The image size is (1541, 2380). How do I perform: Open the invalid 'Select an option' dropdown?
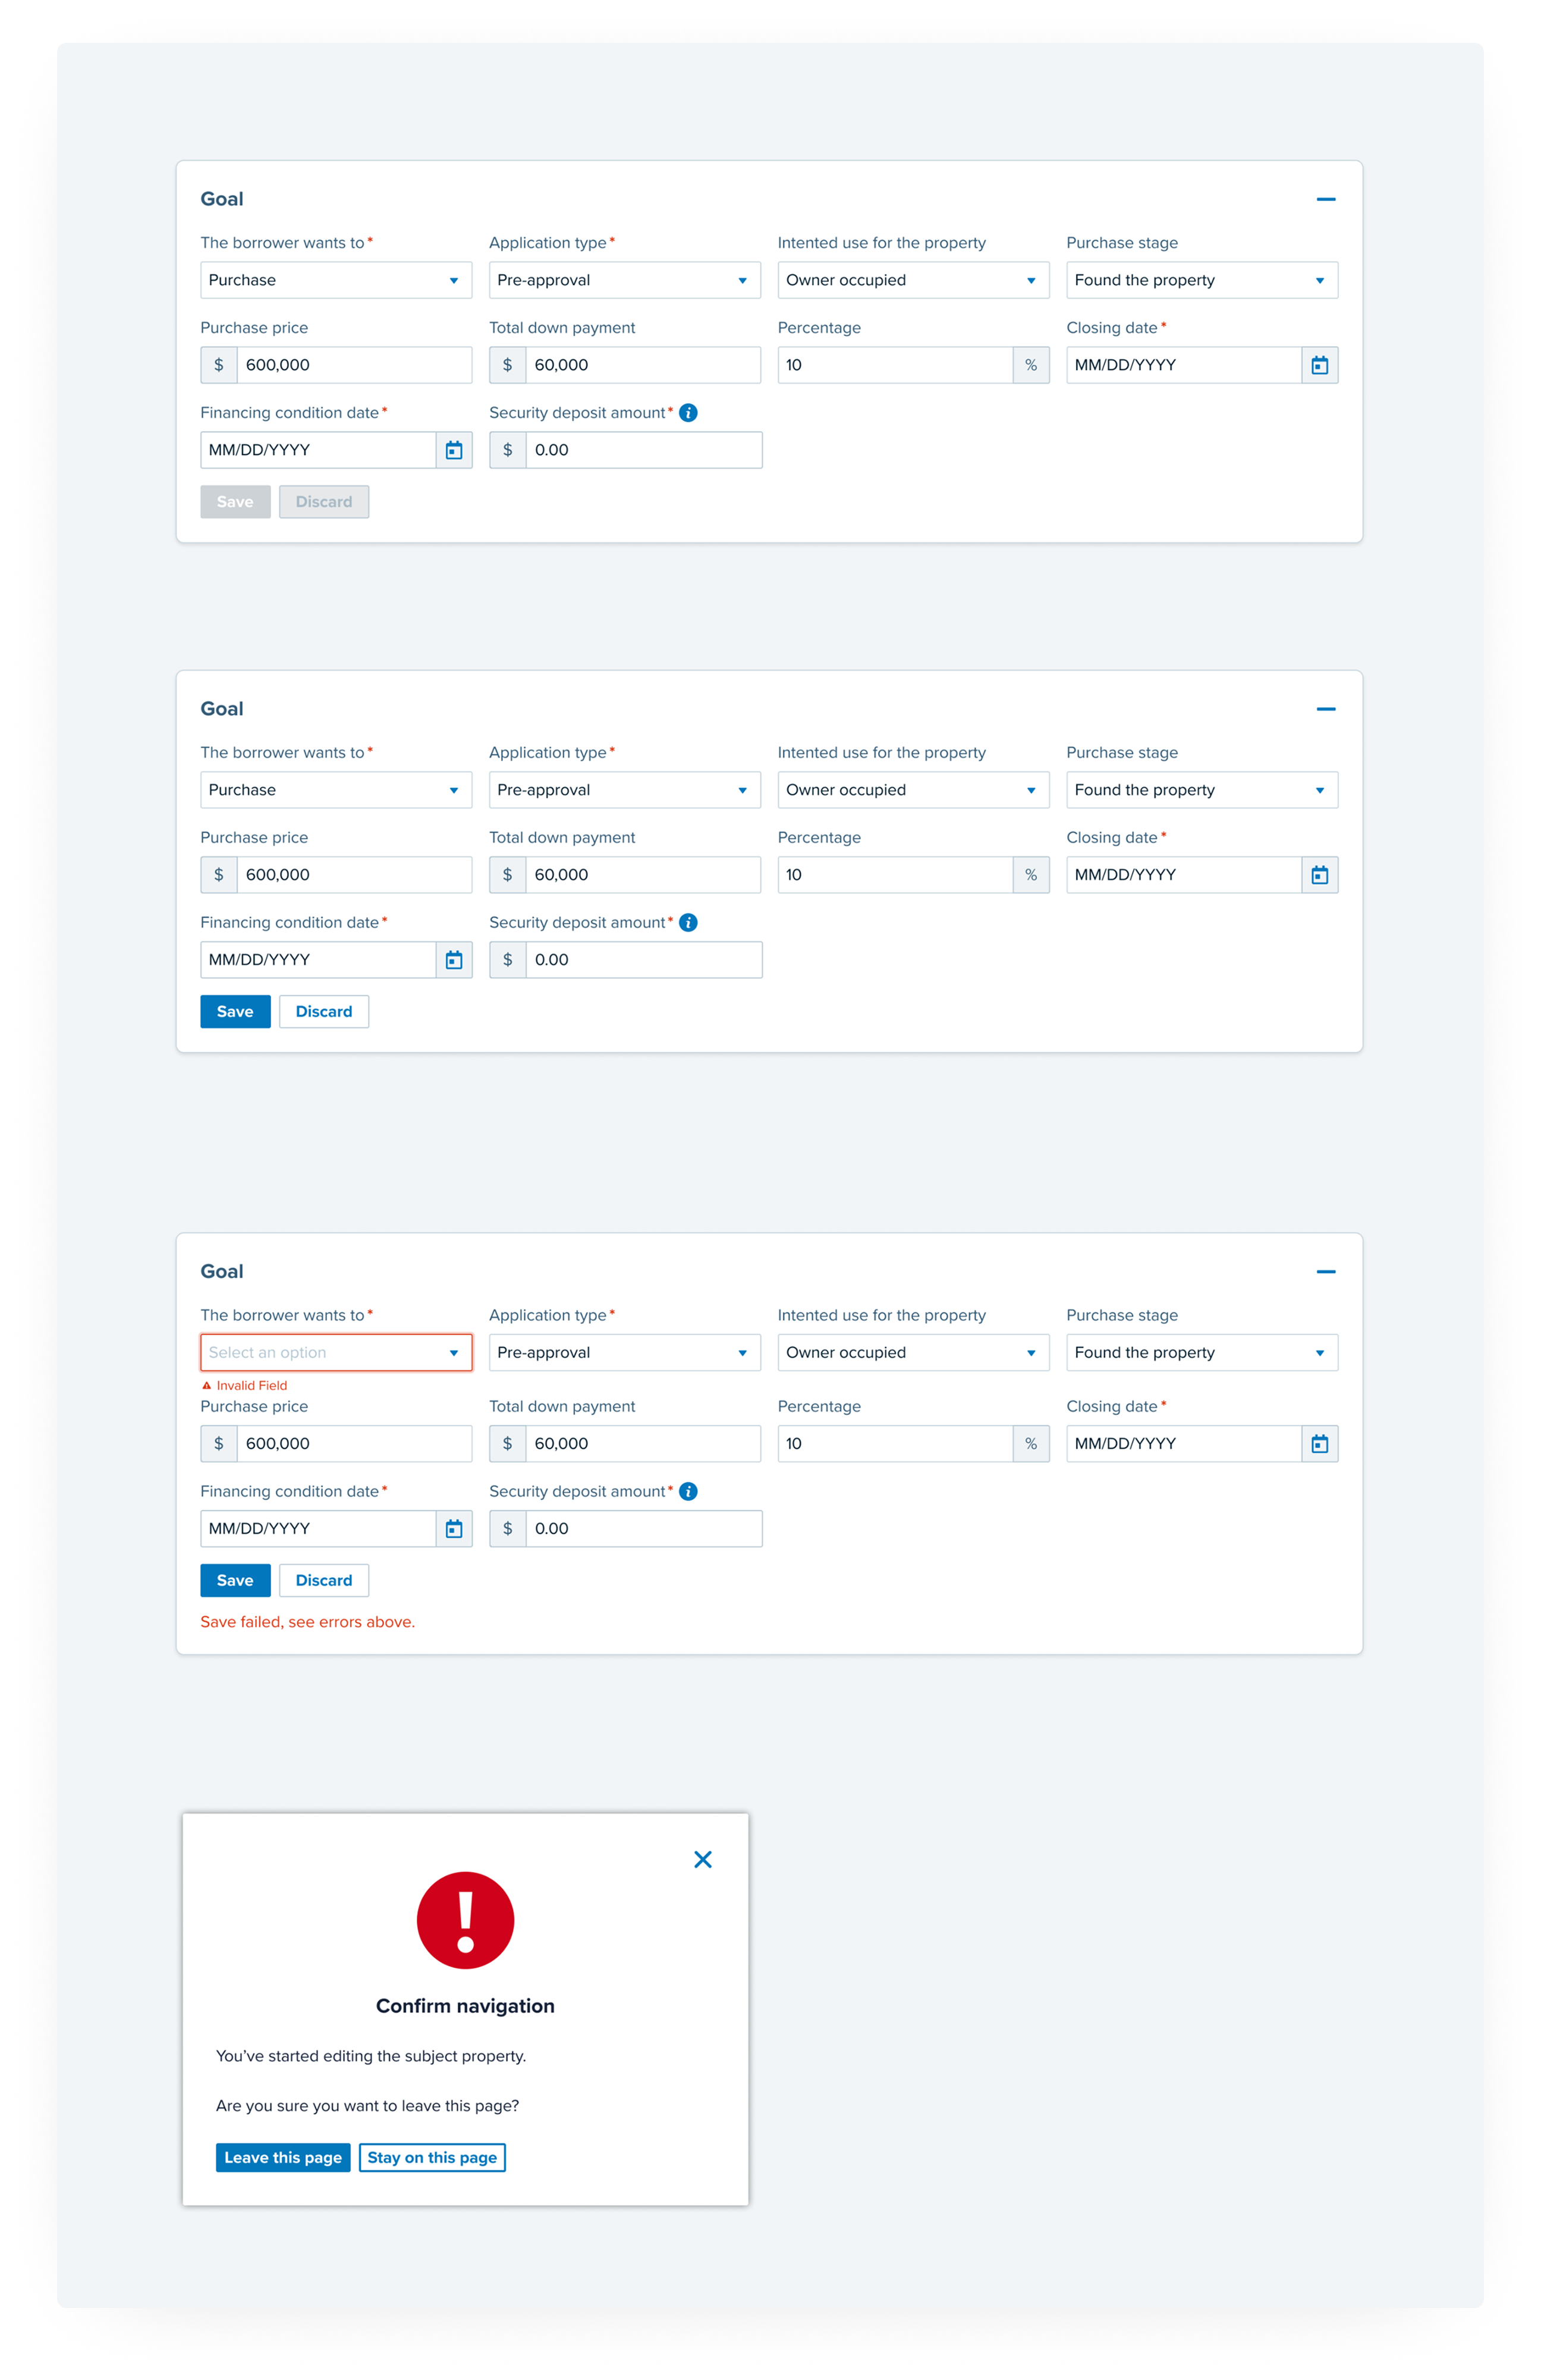336,1352
